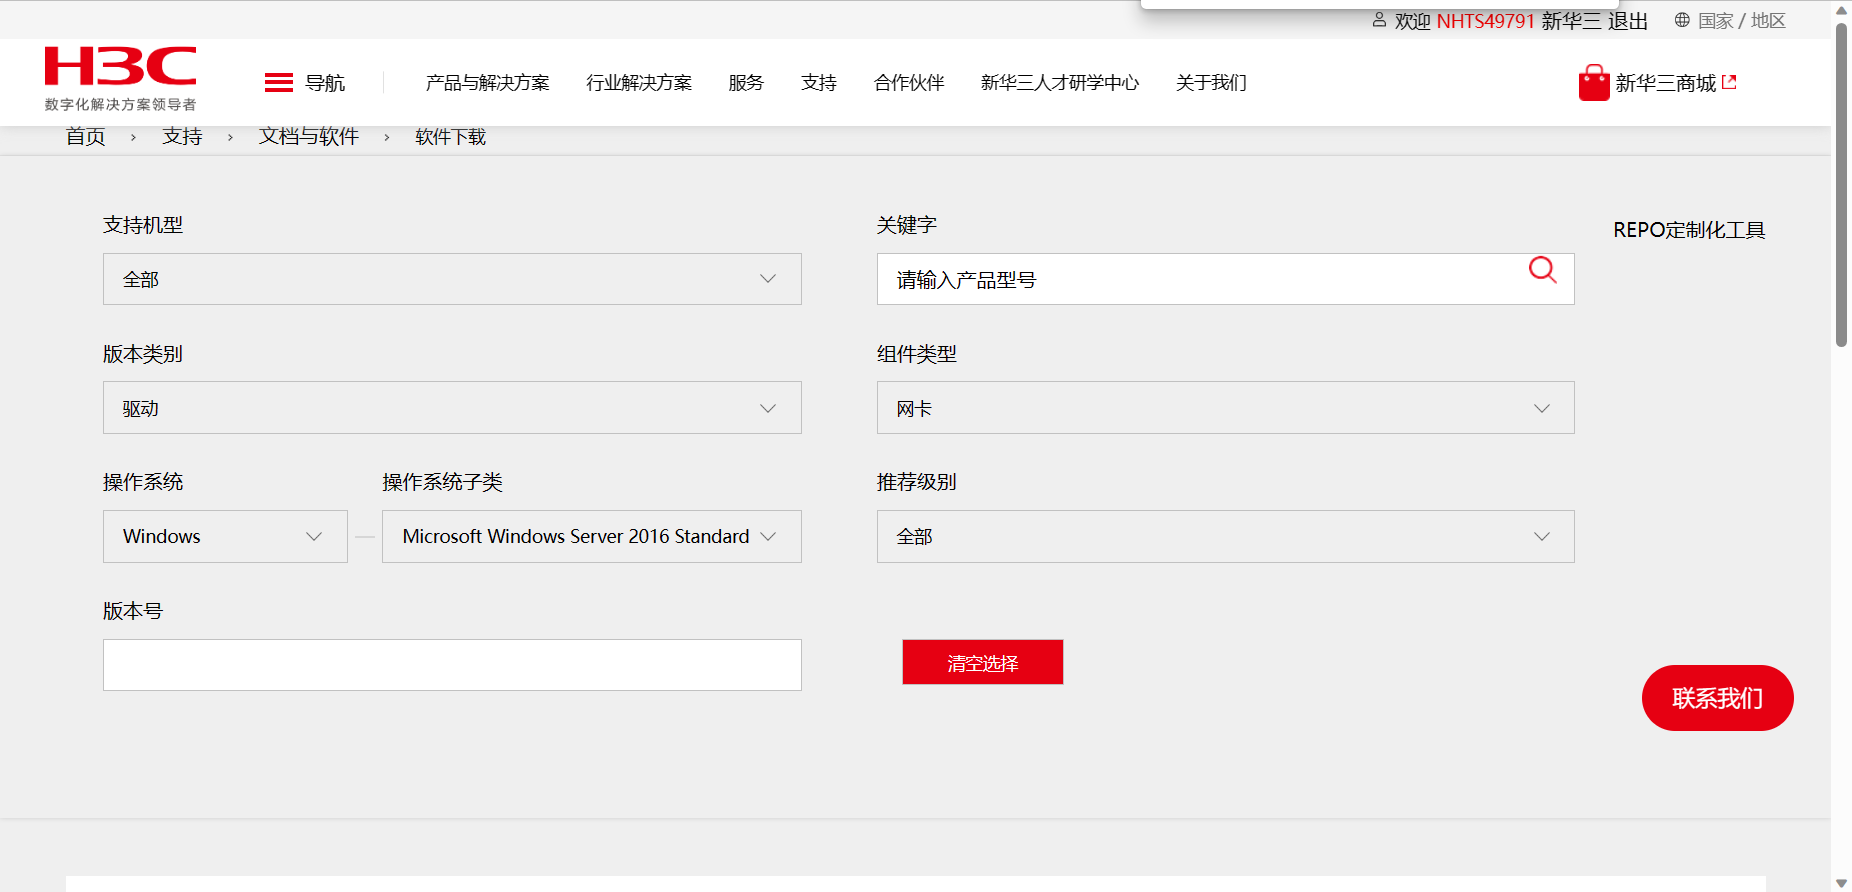Click the H3C logo

[120, 79]
